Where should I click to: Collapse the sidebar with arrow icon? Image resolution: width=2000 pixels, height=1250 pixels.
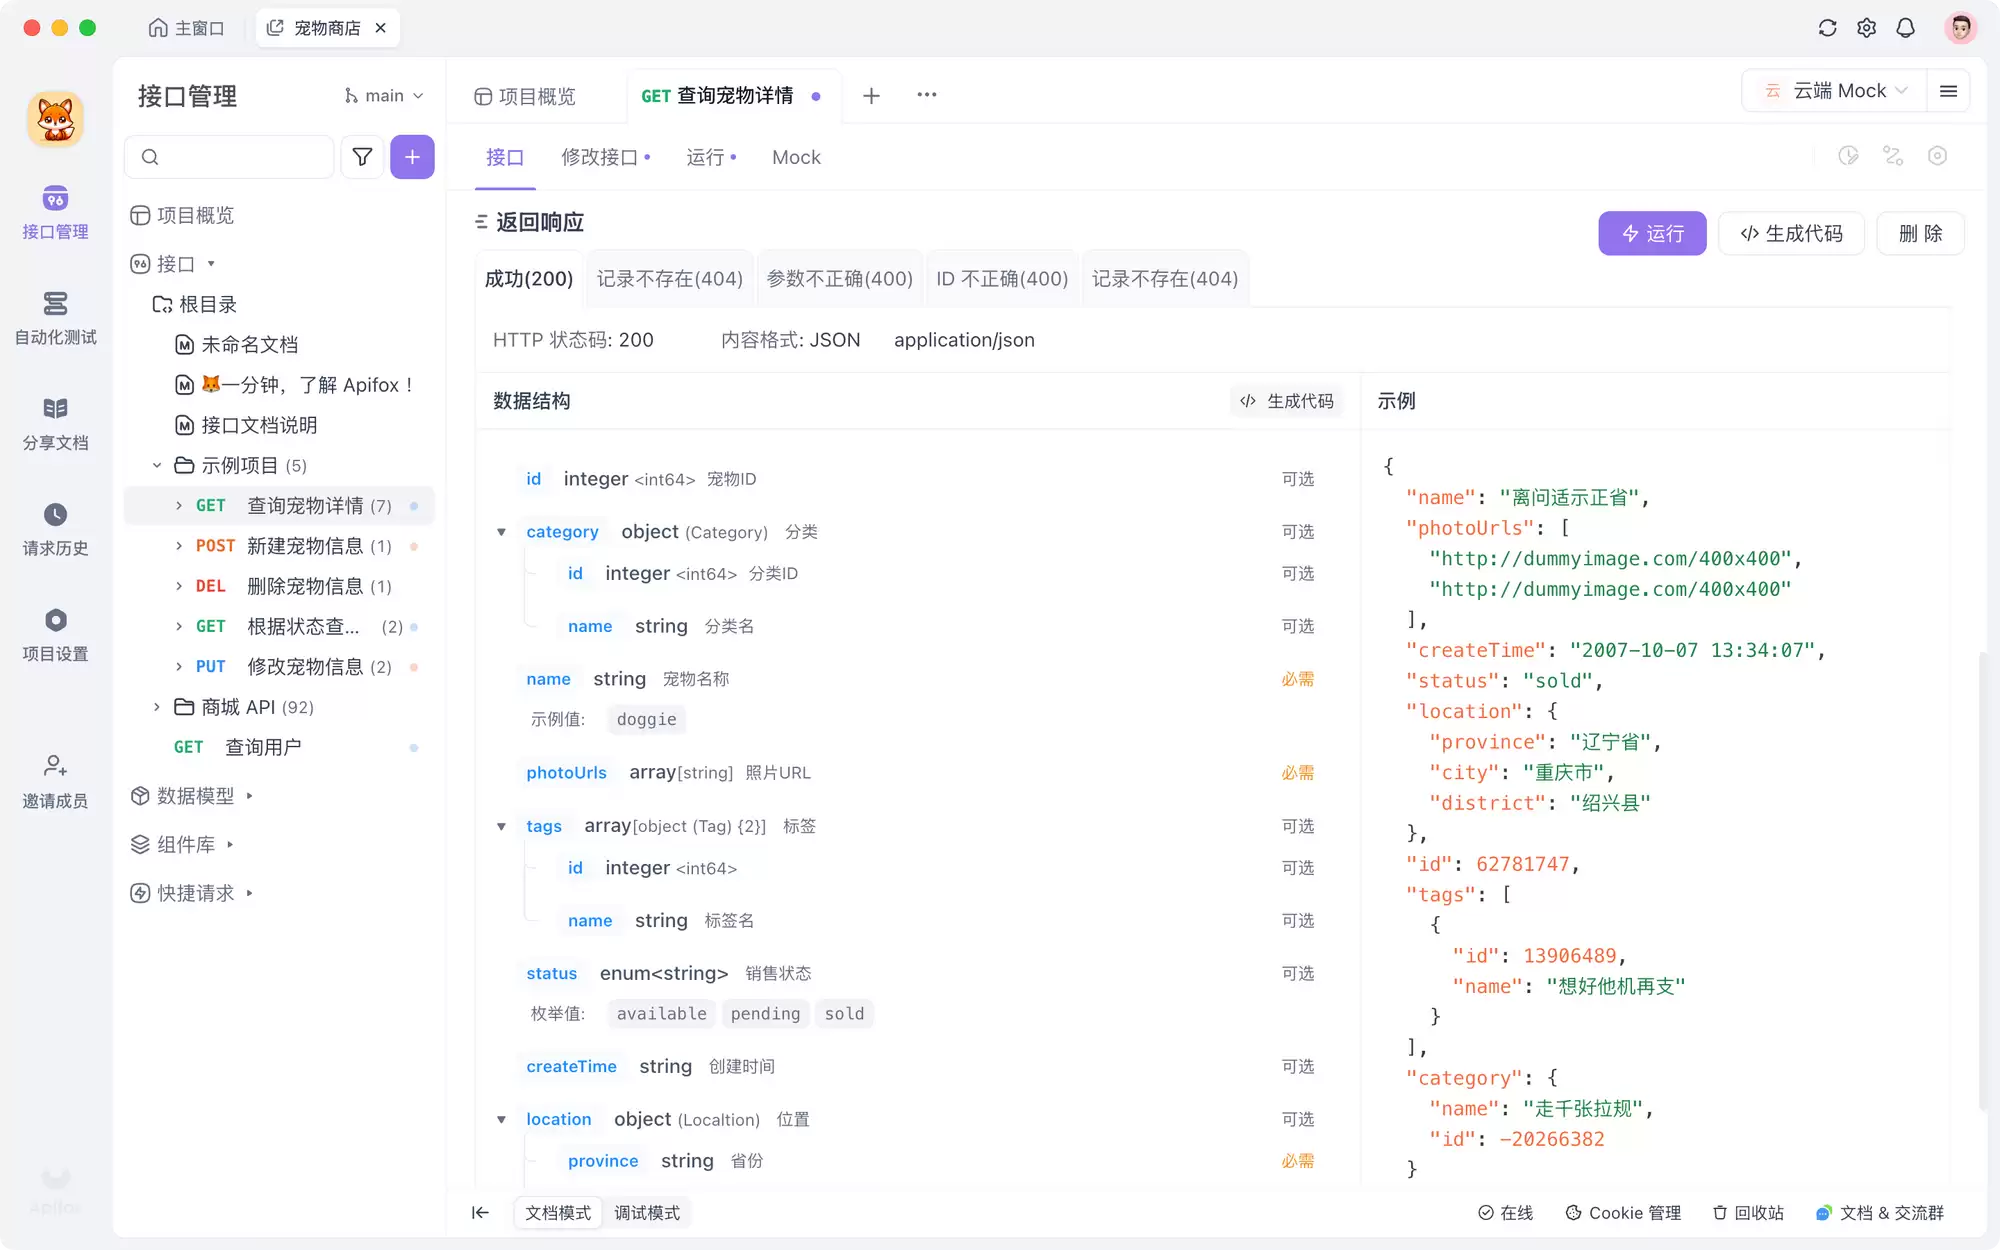pyautogui.click(x=480, y=1213)
